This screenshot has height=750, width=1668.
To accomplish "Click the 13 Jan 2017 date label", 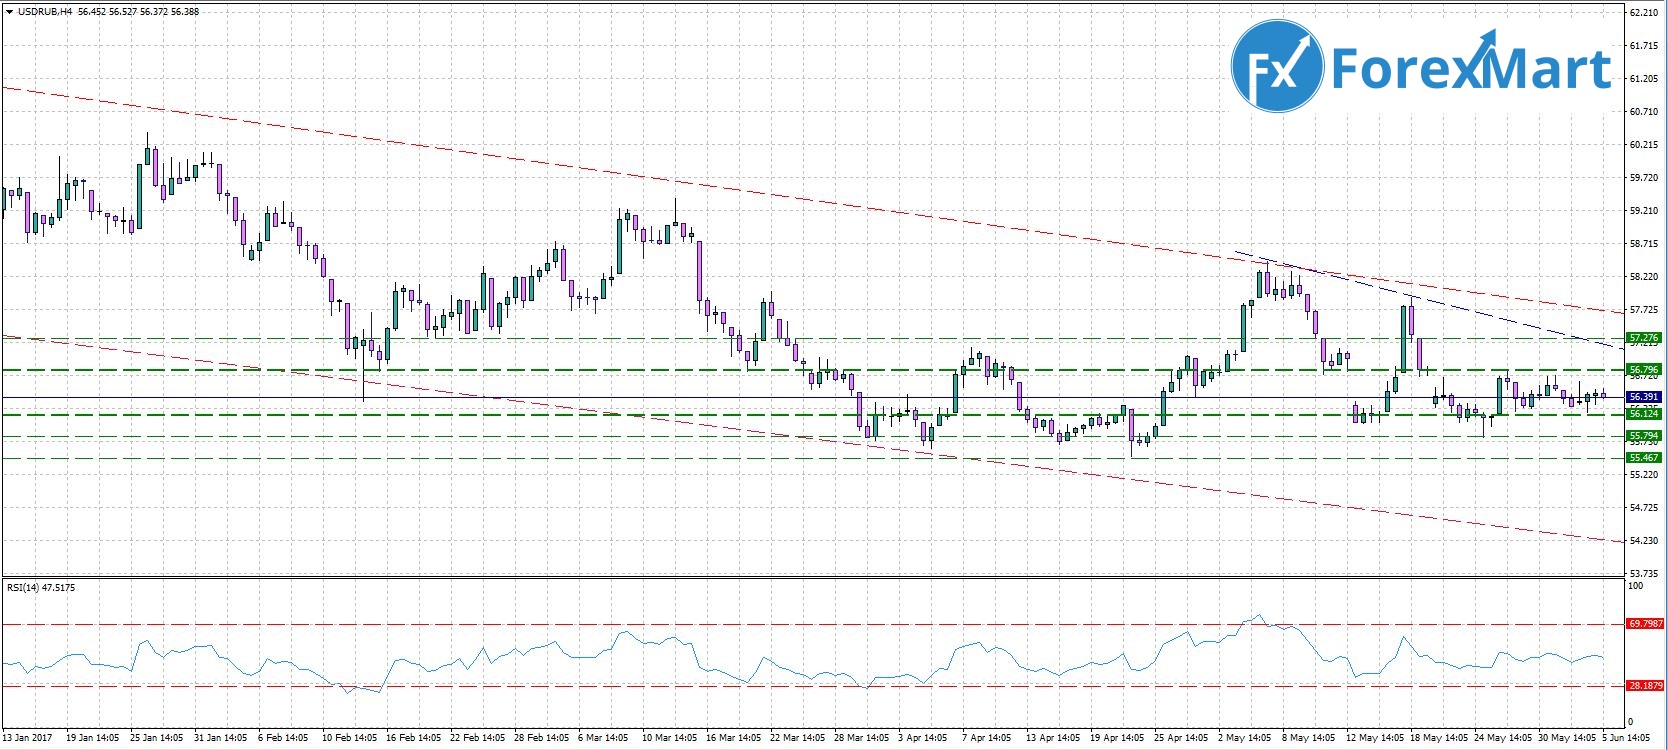I will coord(25,739).
